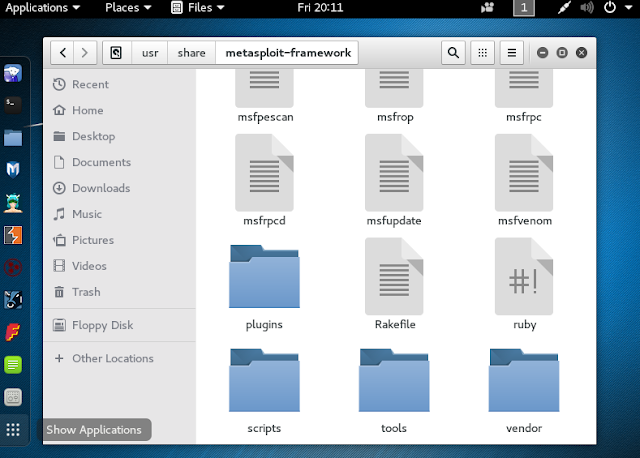Screen dimensions: 640x458
Task: Open the terminal icon in the dock
Action: tap(13, 105)
